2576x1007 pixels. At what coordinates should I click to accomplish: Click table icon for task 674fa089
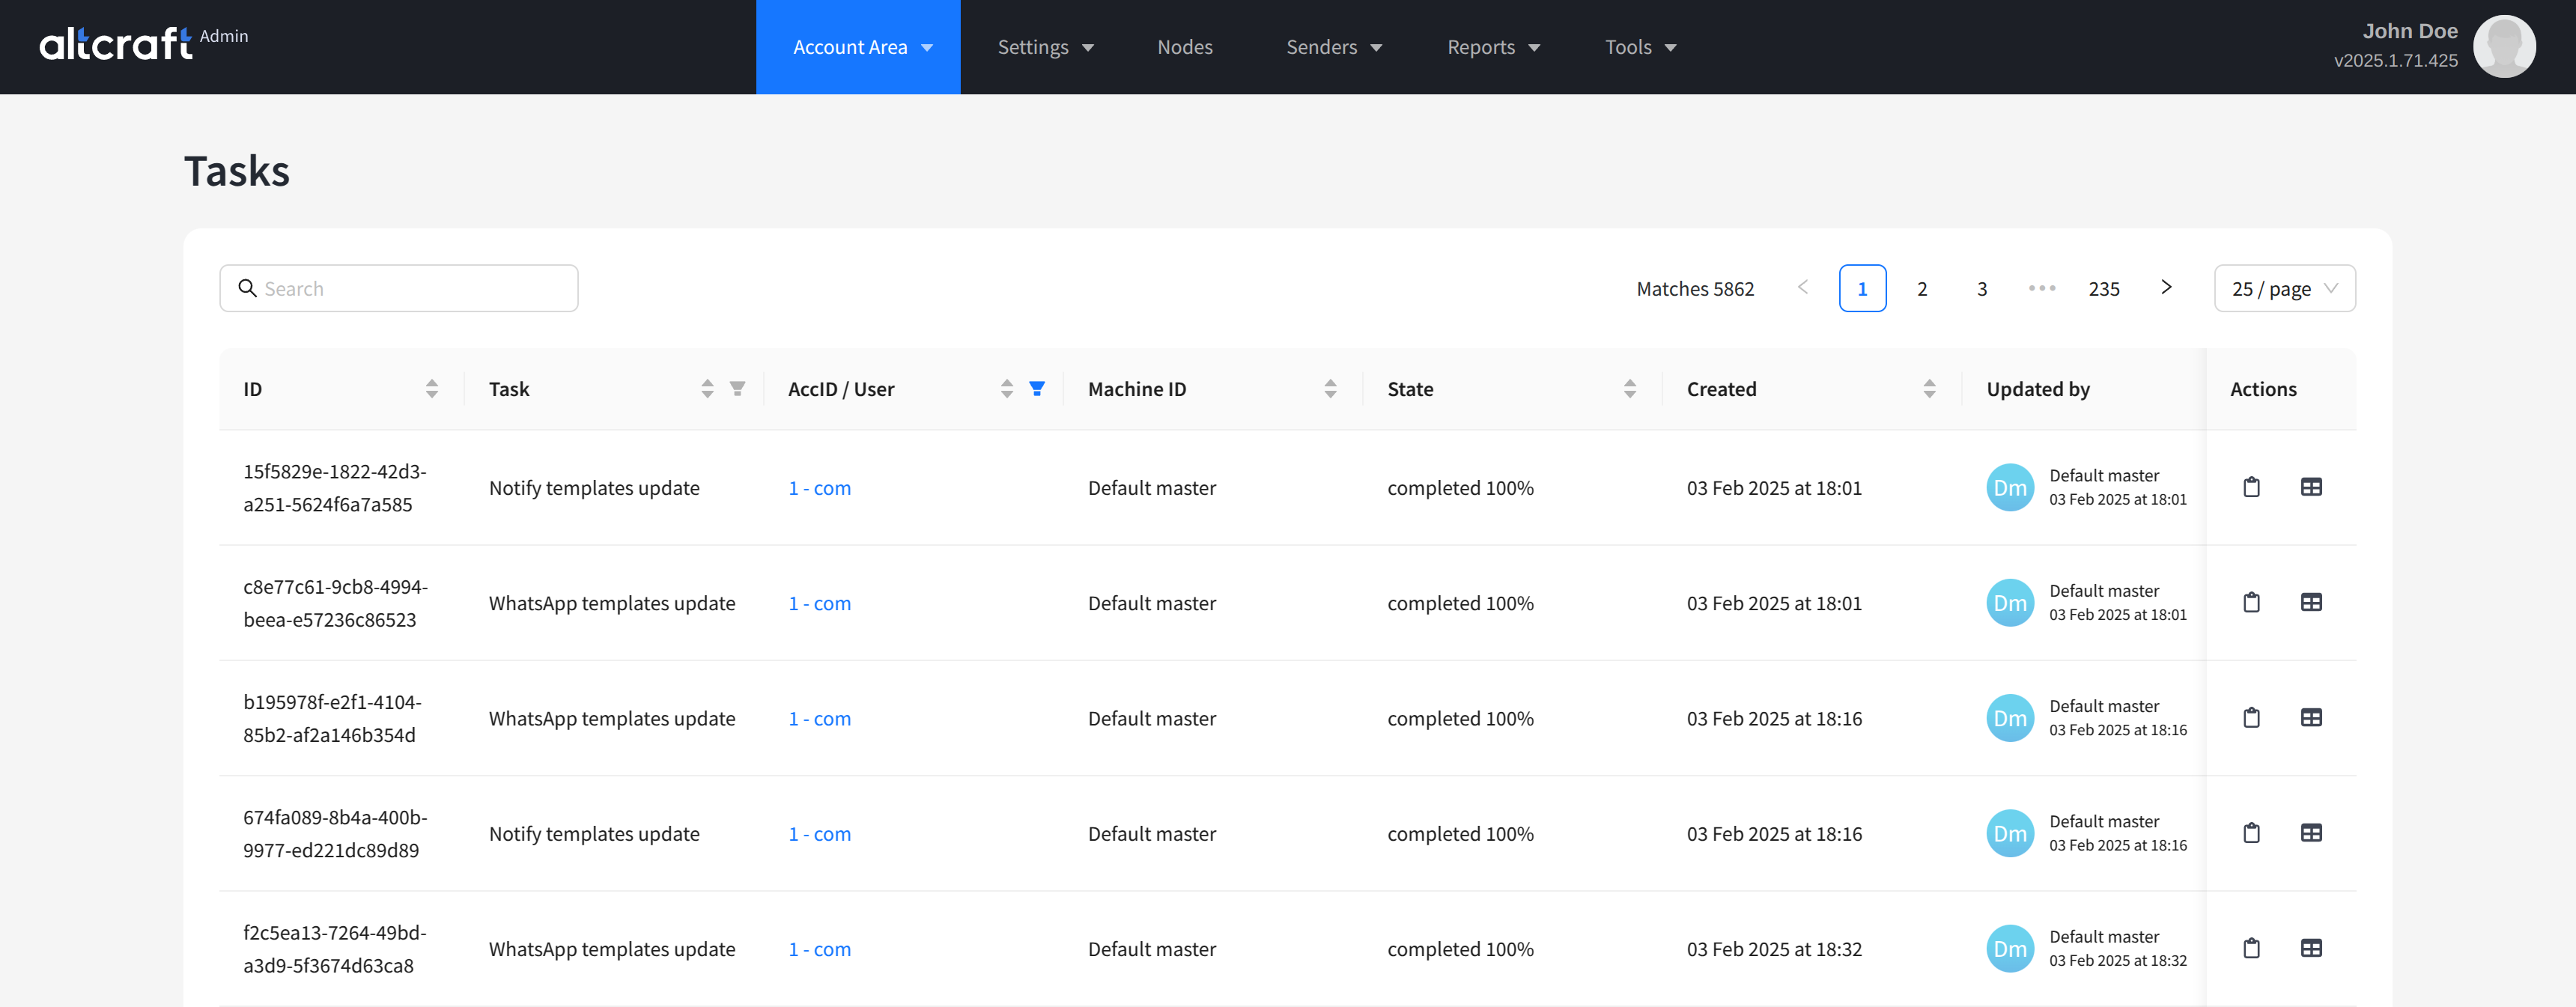2311,833
